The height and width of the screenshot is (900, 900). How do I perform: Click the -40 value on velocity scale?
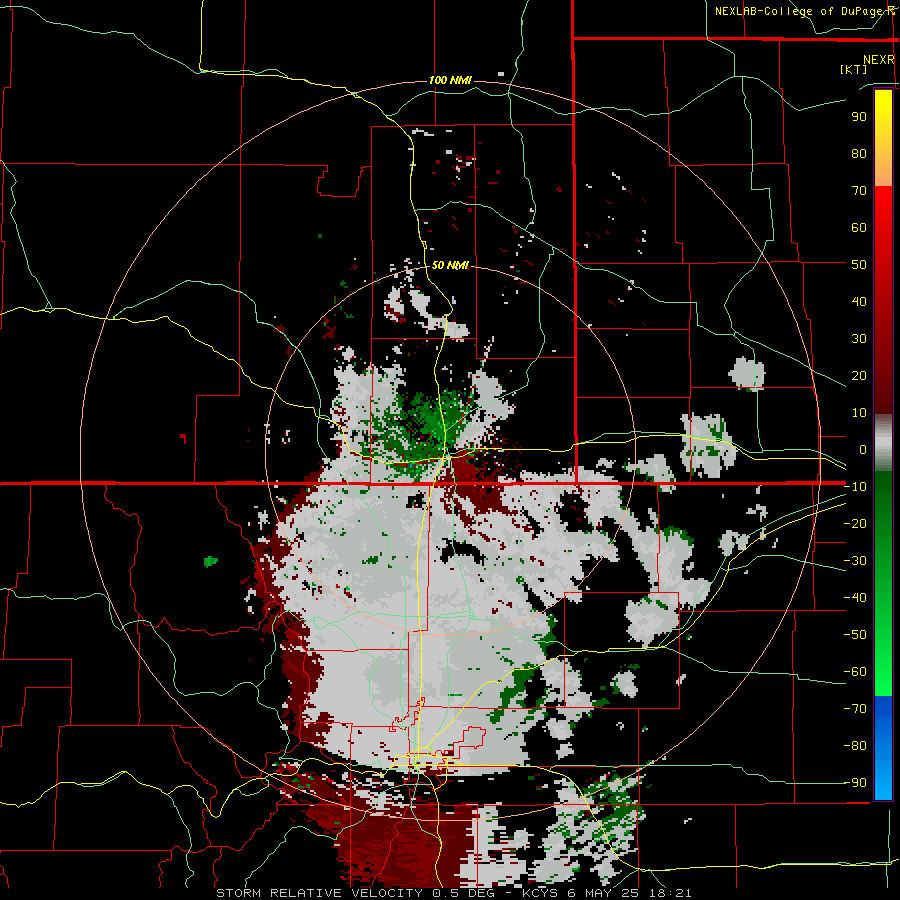click(855, 598)
